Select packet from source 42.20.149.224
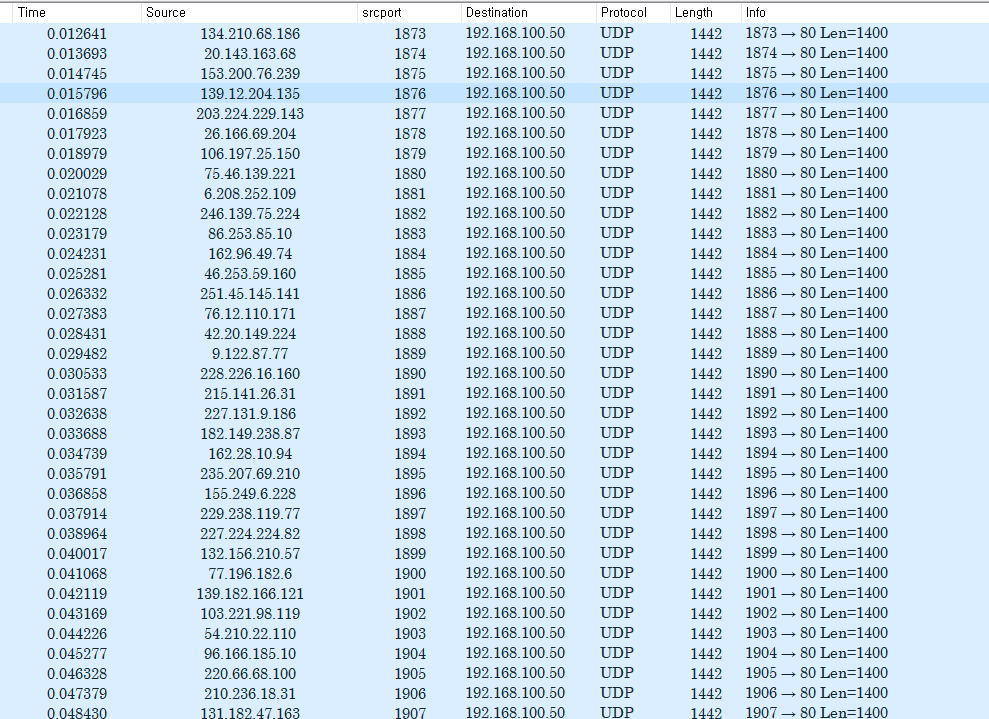989x719 pixels. 494,333
